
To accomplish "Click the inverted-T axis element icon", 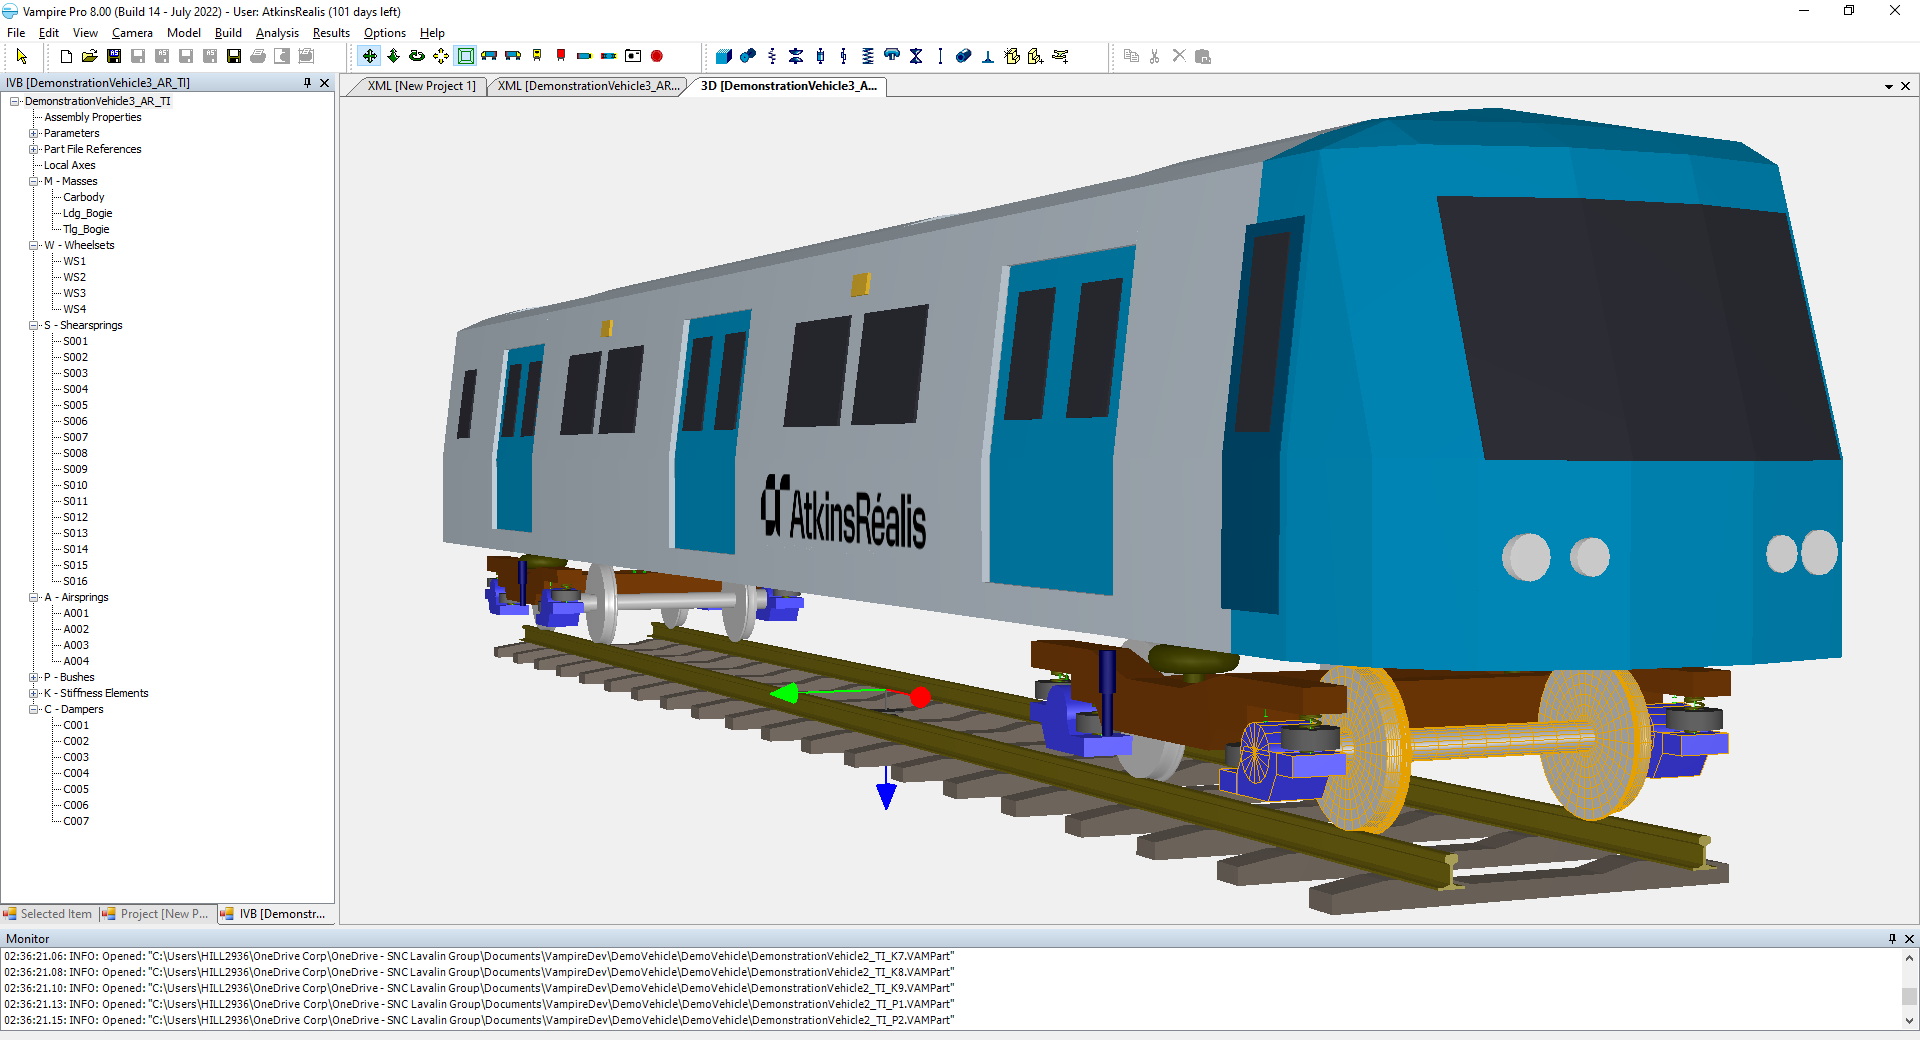I will 987,56.
